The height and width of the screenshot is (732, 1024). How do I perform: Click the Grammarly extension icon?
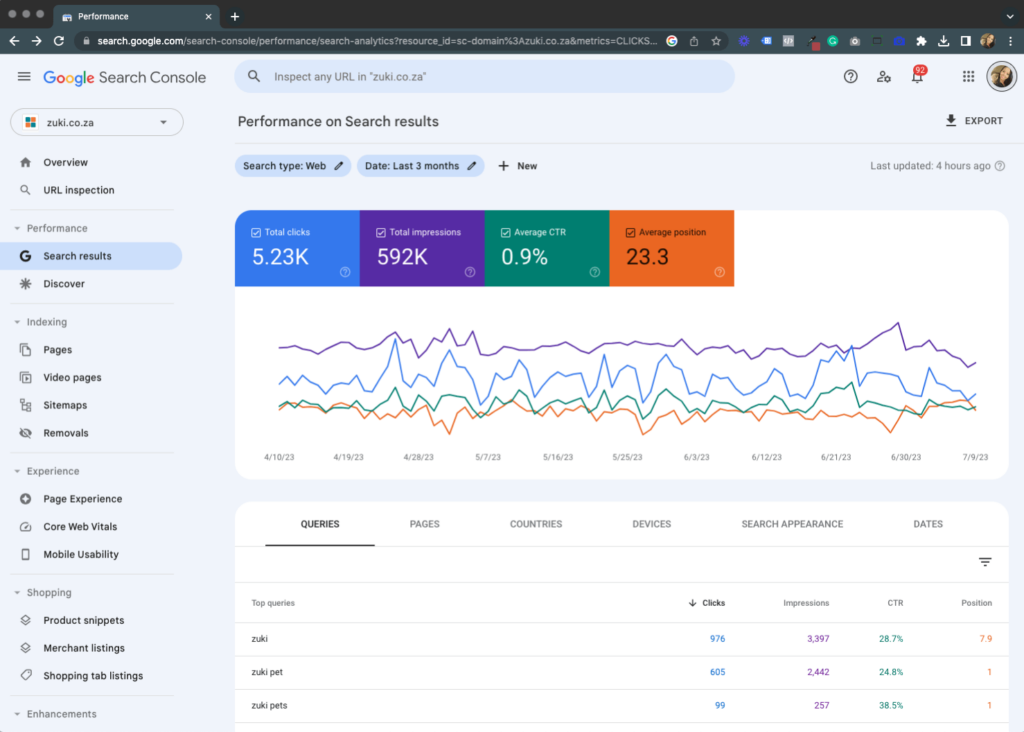tap(833, 41)
